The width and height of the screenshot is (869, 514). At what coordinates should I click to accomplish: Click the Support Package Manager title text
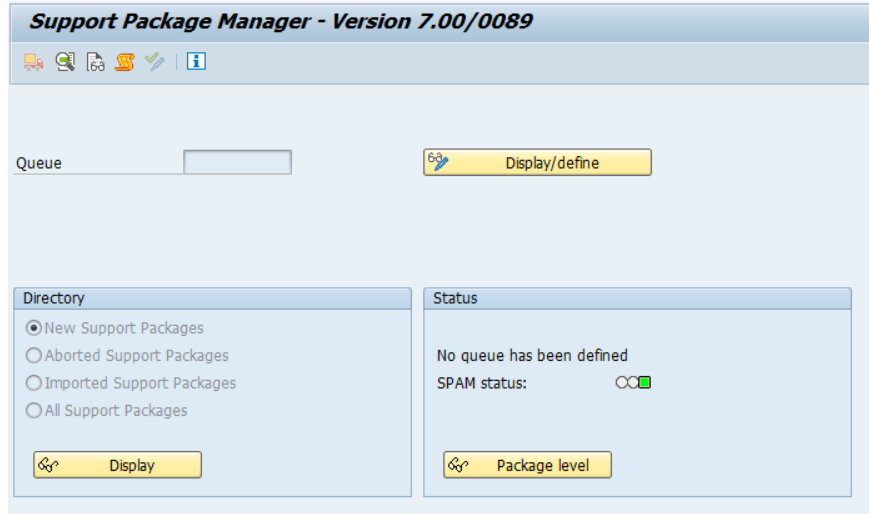point(281,22)
